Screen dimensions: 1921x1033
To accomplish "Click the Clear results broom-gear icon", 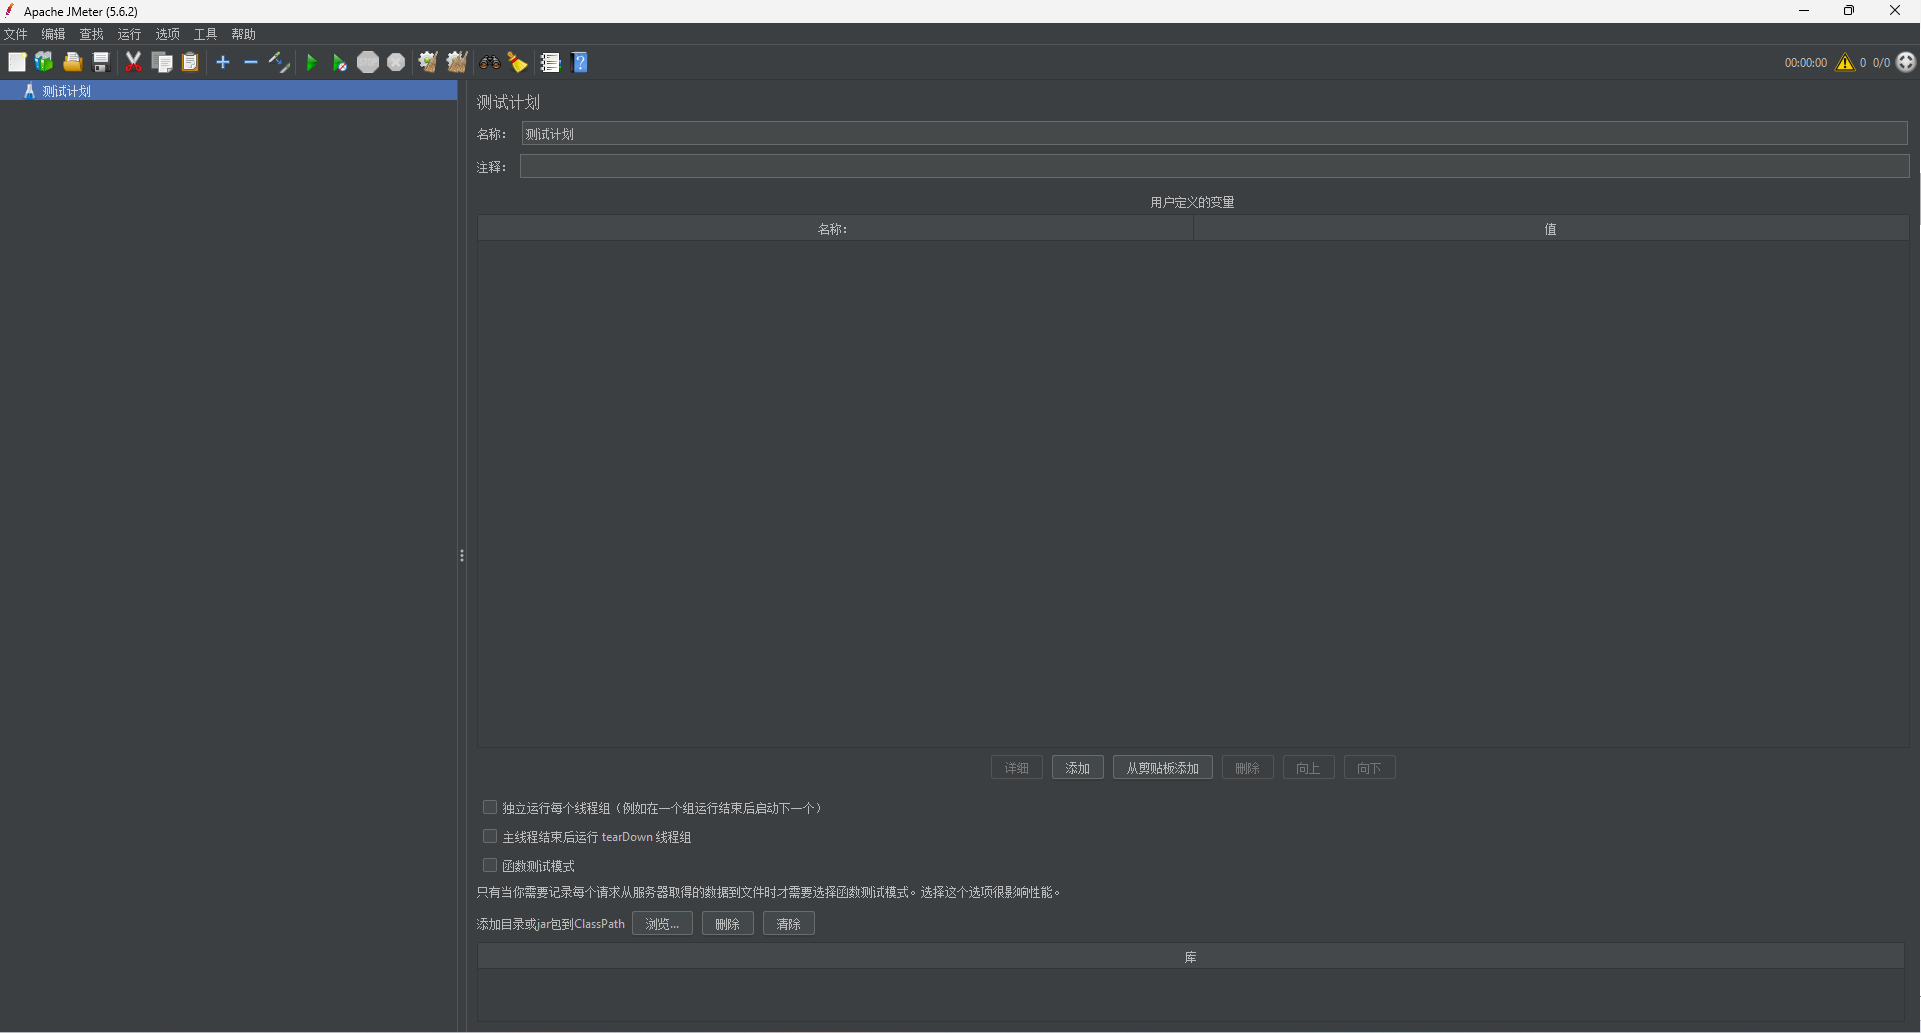I will tap(428, 62).
